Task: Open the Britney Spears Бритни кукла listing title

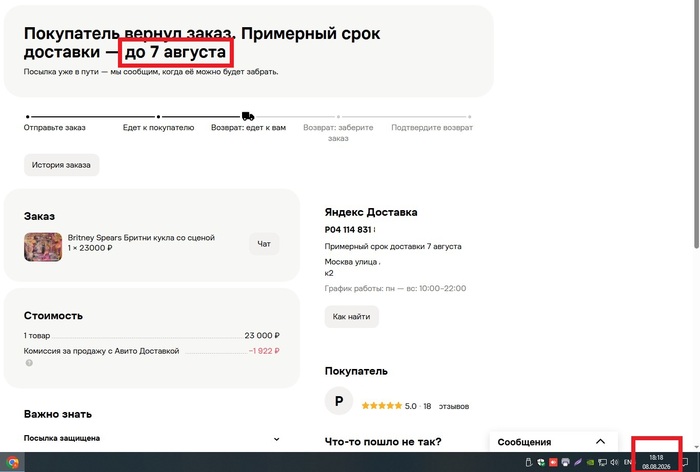Action: (141, 238)
